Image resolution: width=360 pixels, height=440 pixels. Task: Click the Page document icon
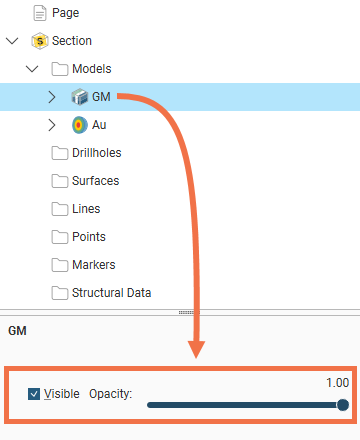[40, 13]
